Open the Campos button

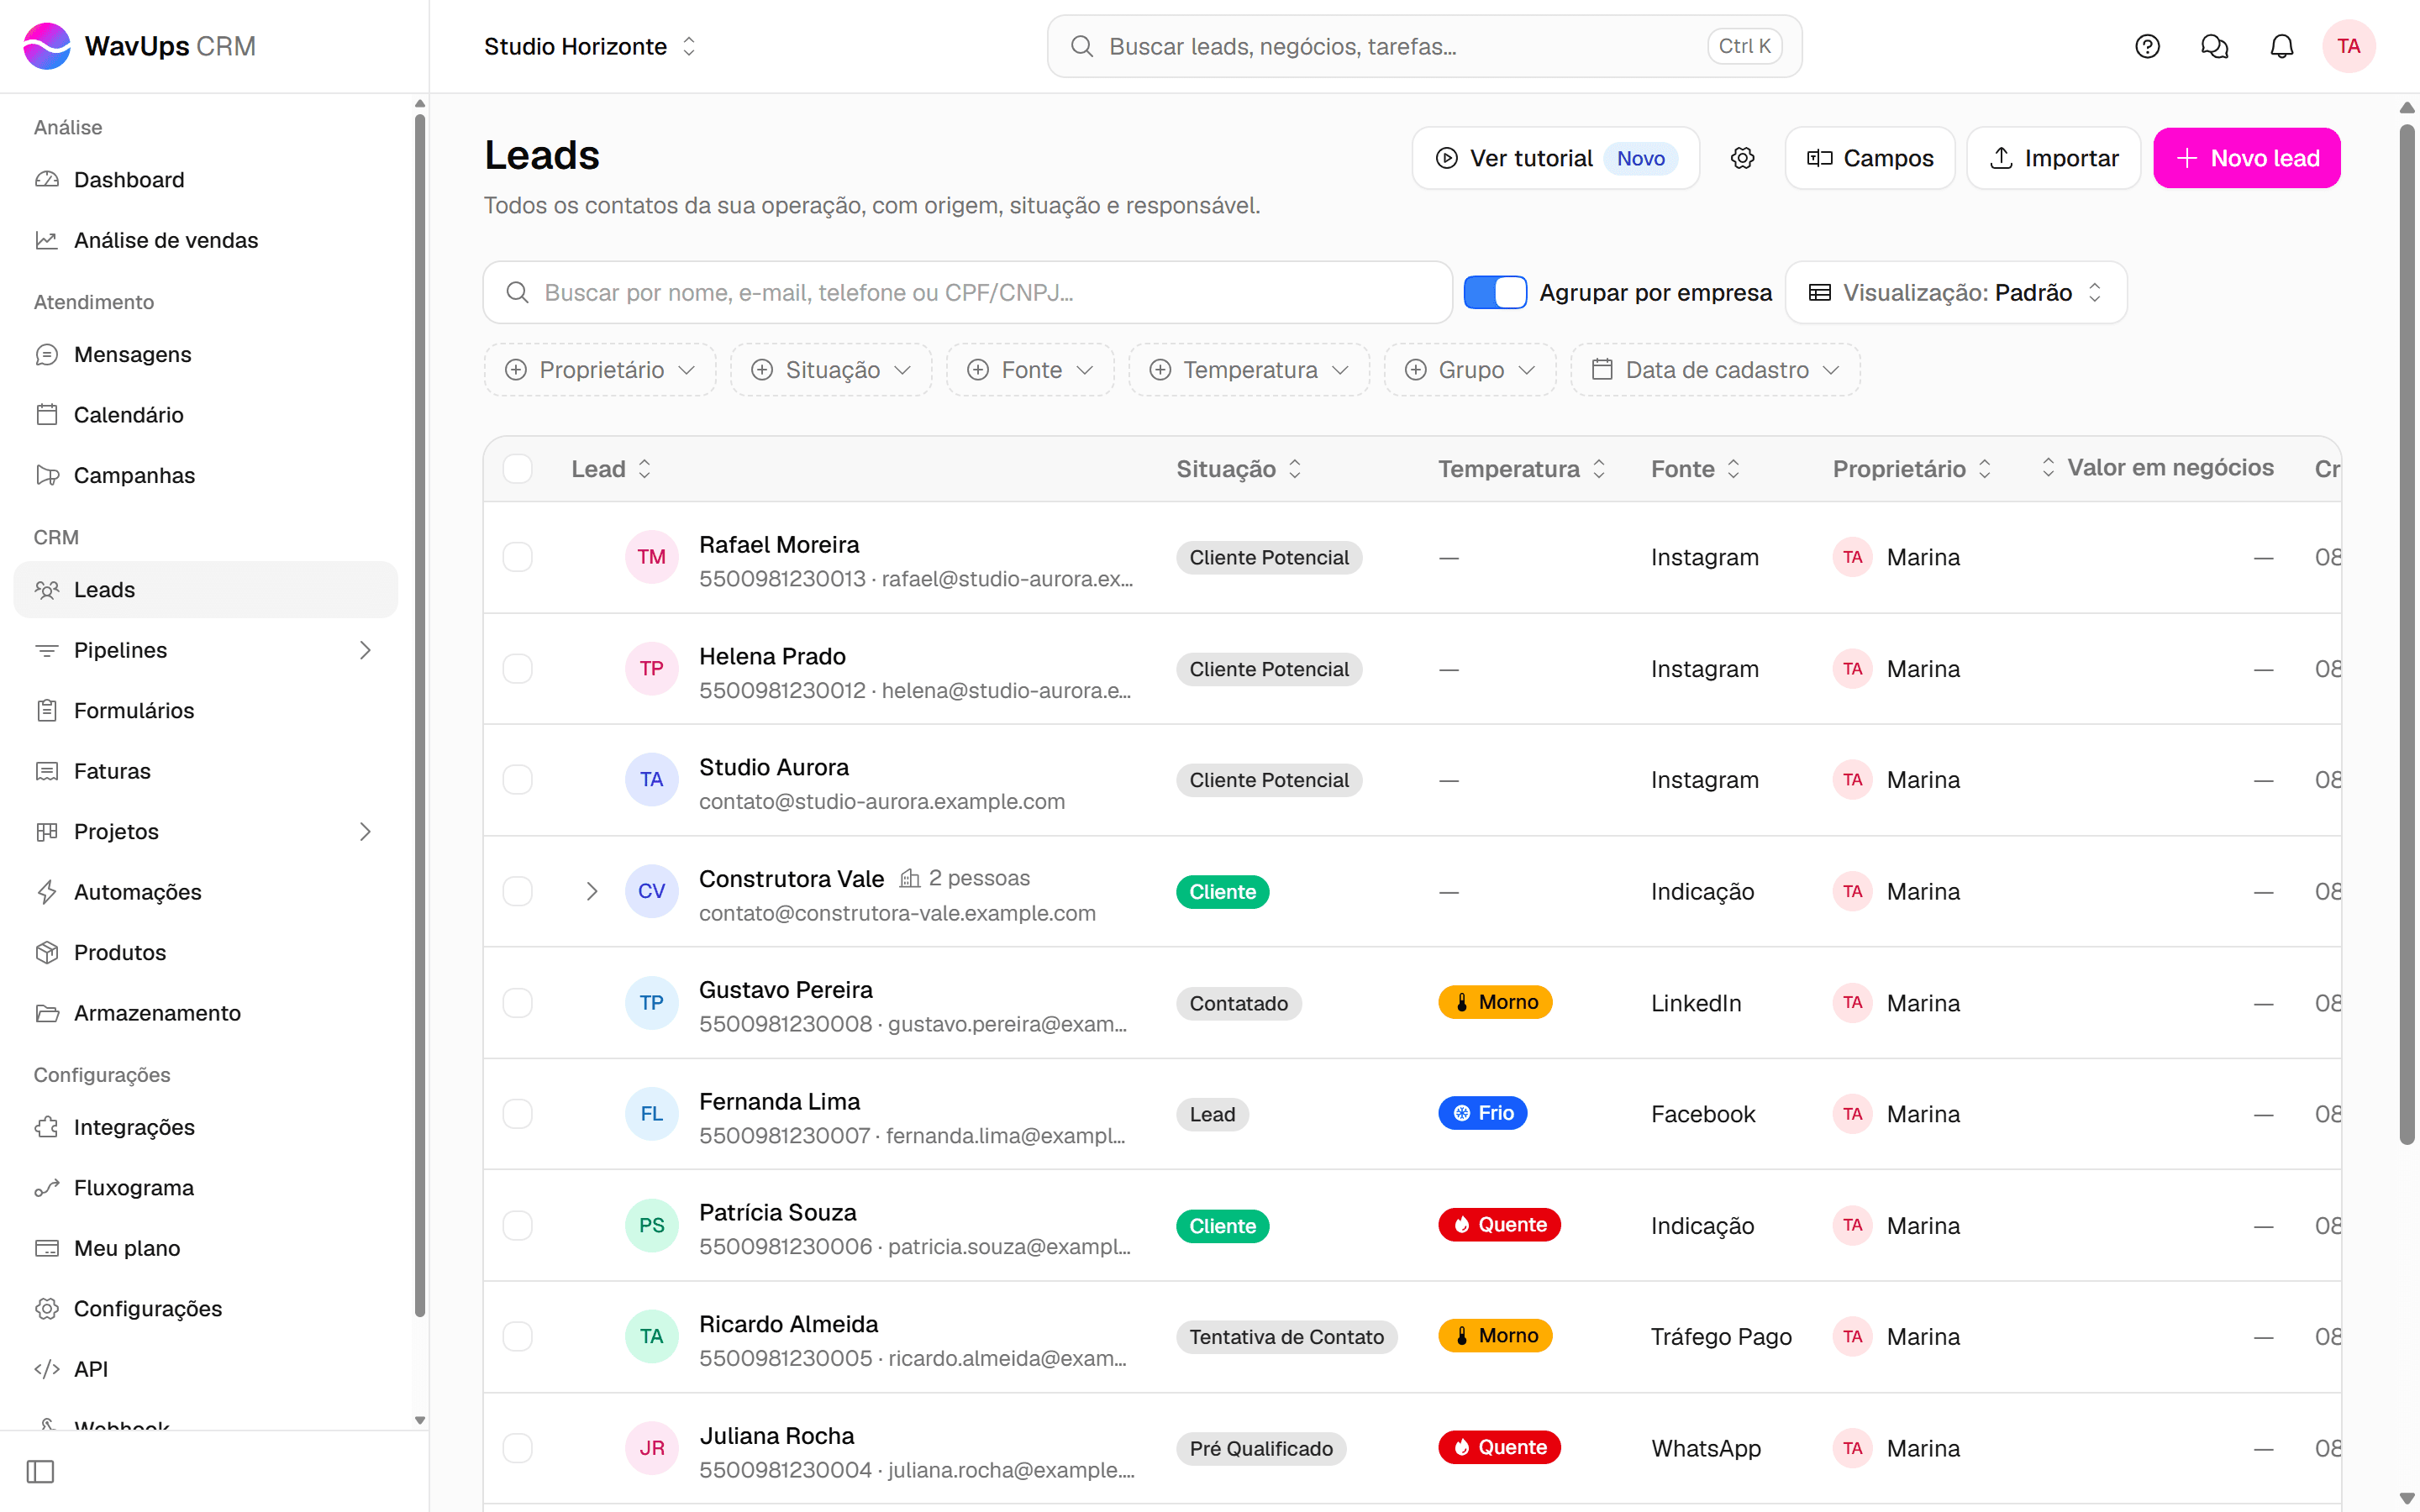(1870, 158)
